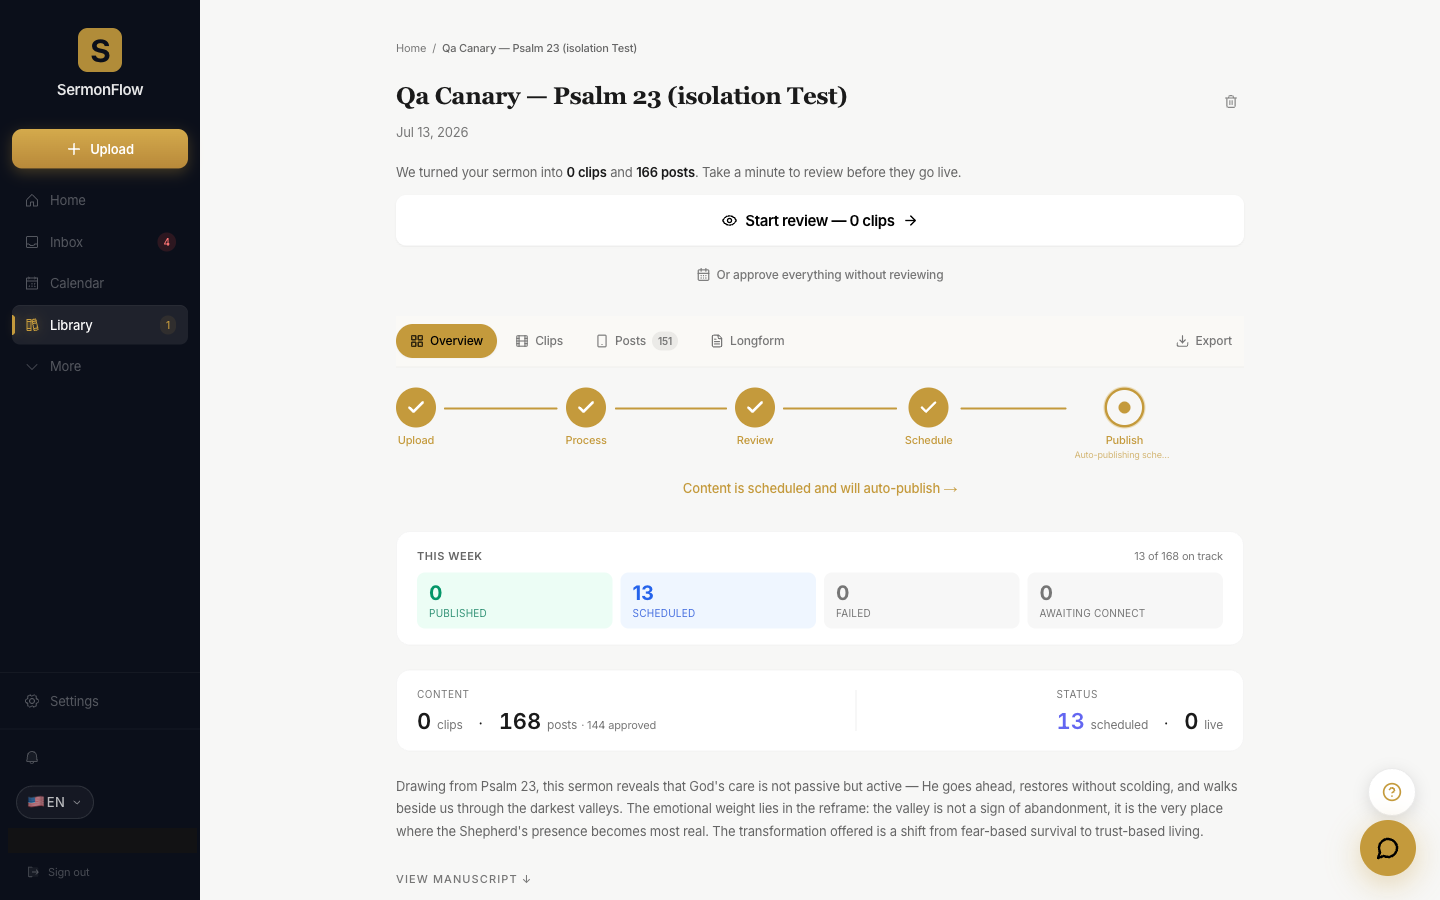1440x900 pixels.
Task: Click the '0 clips' content text
Action: pyautogui.click(x=440, y=722)
